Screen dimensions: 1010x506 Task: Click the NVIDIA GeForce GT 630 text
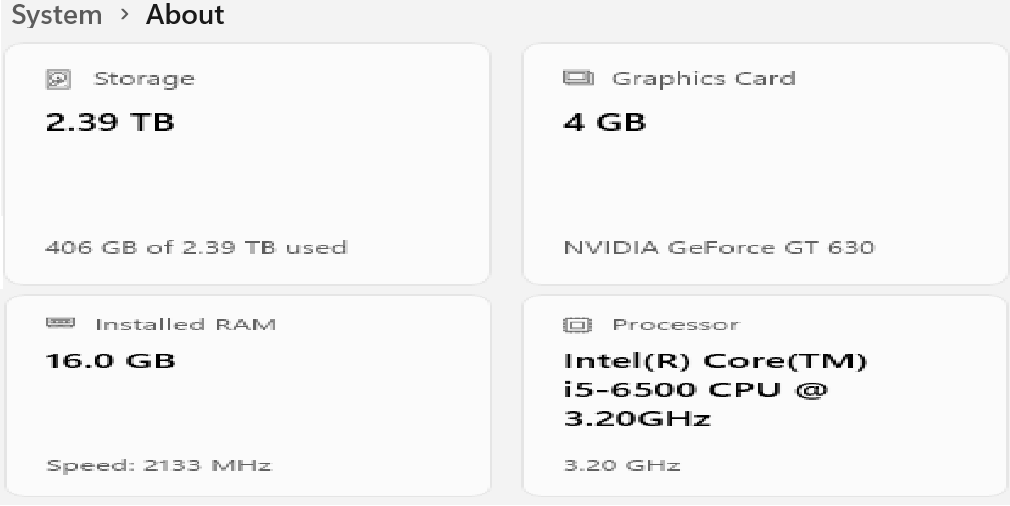719,247
